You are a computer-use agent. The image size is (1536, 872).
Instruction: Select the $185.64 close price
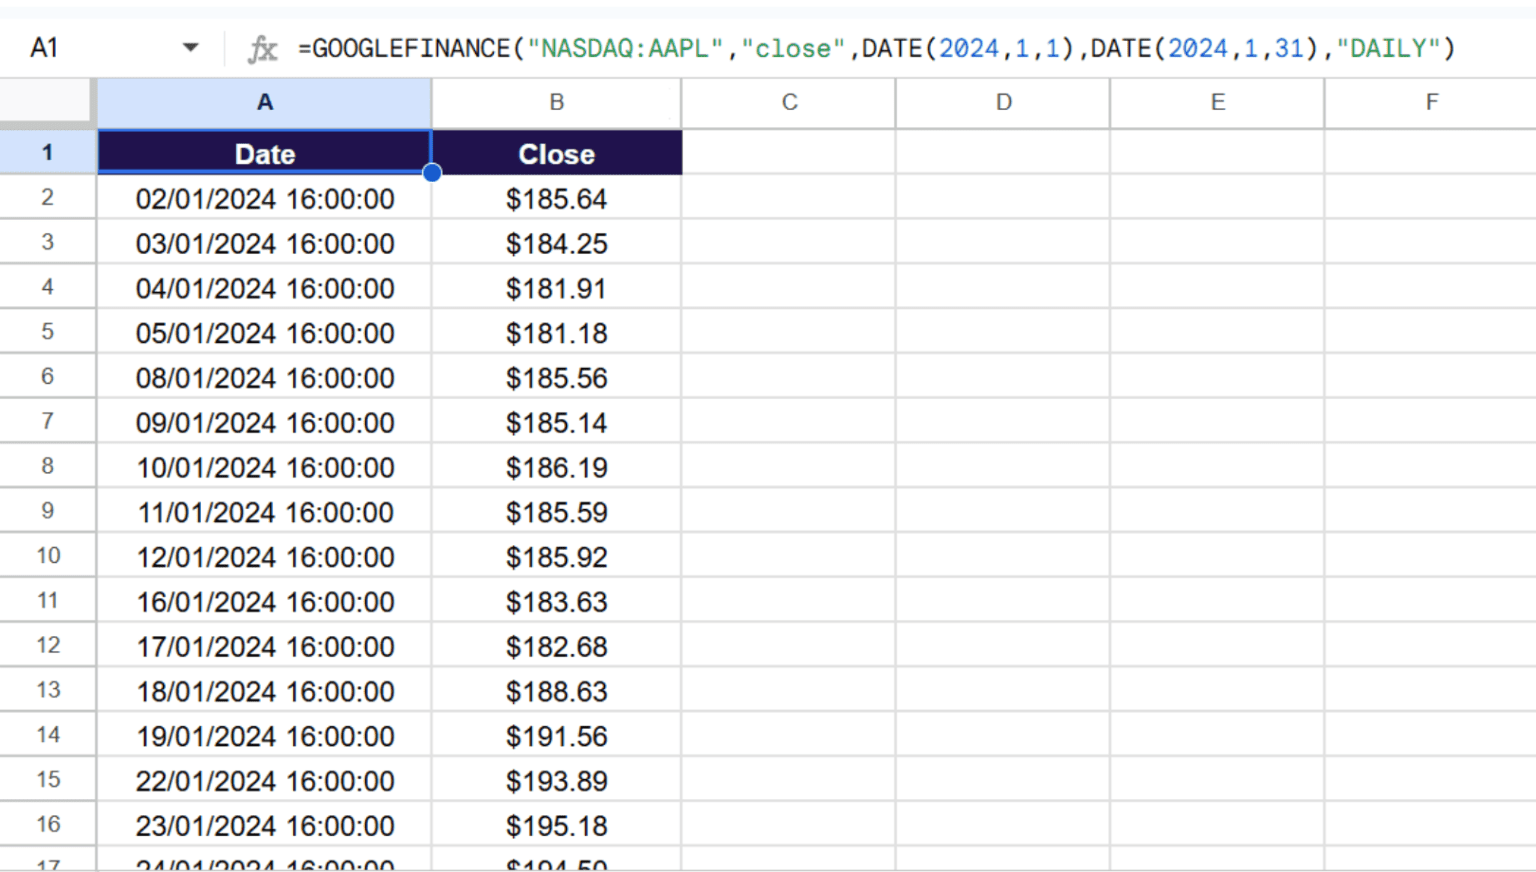(x=556, y=198)
